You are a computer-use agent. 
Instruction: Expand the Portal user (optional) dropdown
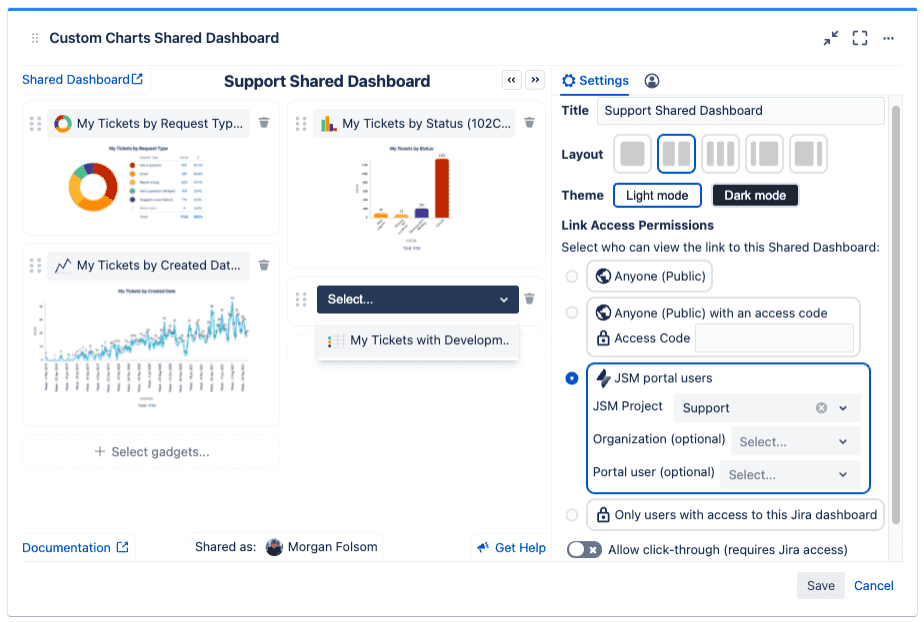point(789,475)
